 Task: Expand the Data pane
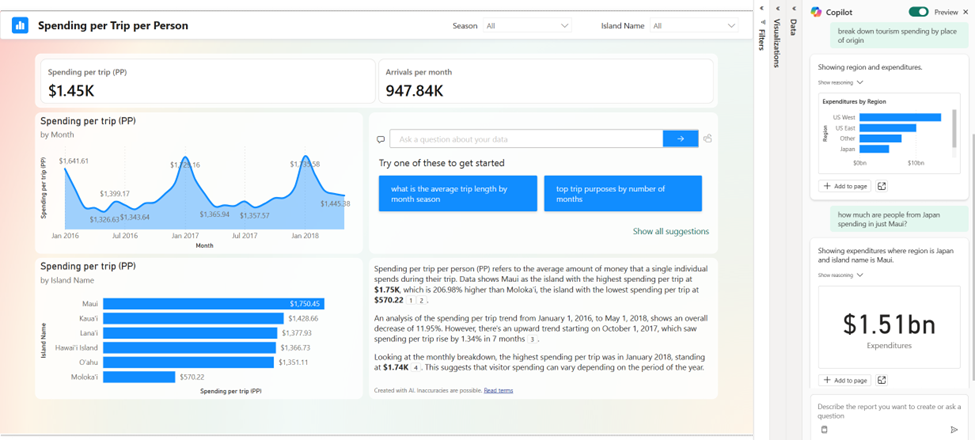pyautogui.click(x=793, y=7)
